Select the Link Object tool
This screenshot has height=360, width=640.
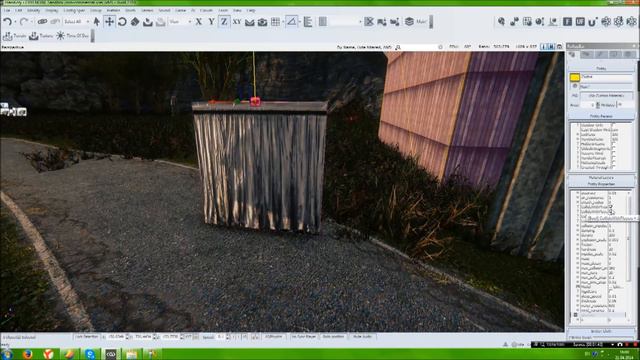tap(42, 22)
